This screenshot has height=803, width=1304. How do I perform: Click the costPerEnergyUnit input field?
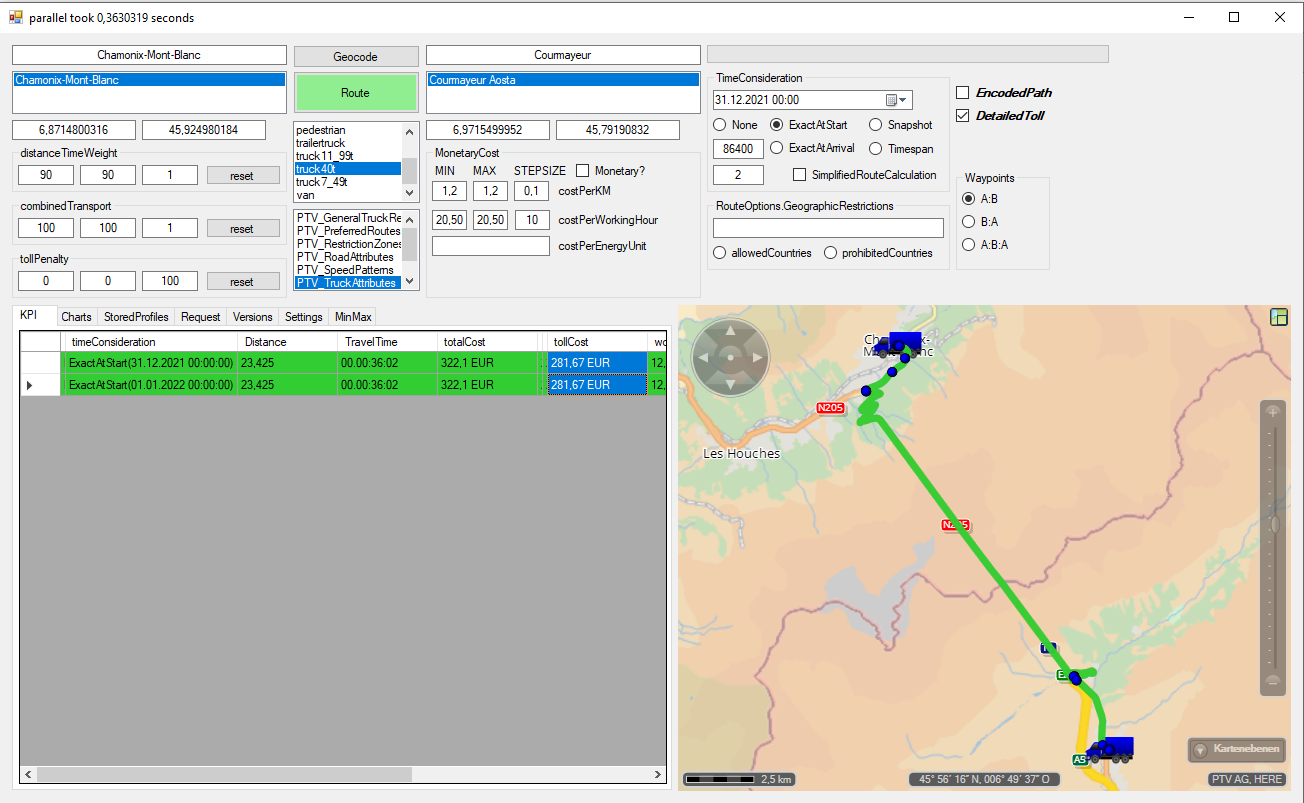click(x=491, y=246)
